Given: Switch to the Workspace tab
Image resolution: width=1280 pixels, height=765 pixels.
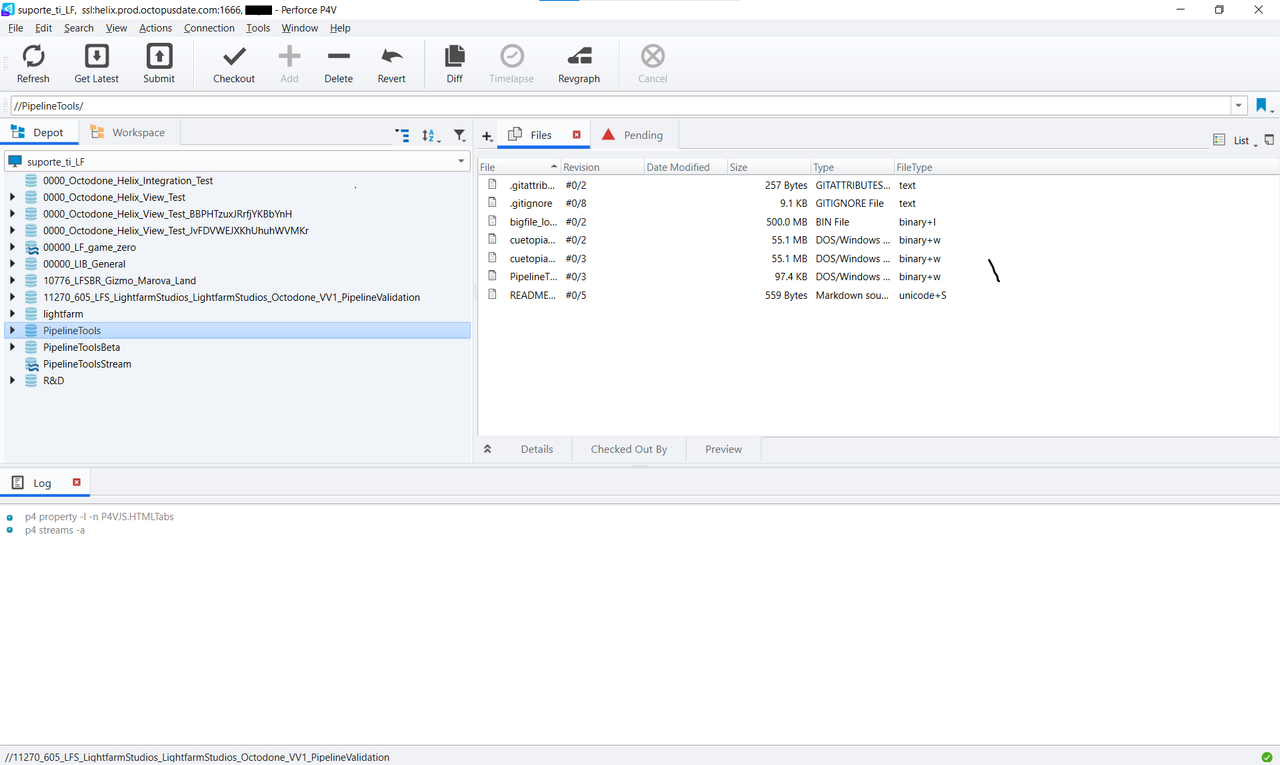Looking at the screenshot, I should [x=128, y=132].
